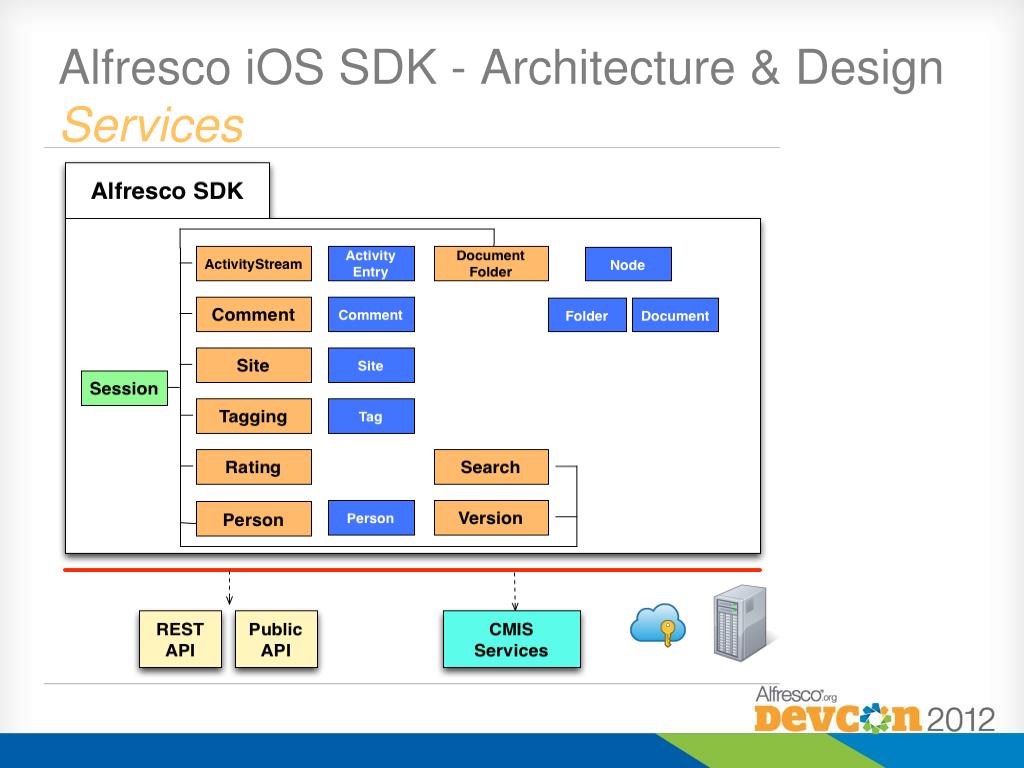Click the cloud with key icon
This screenshot has width=1024, height=768.
point(658,625)
